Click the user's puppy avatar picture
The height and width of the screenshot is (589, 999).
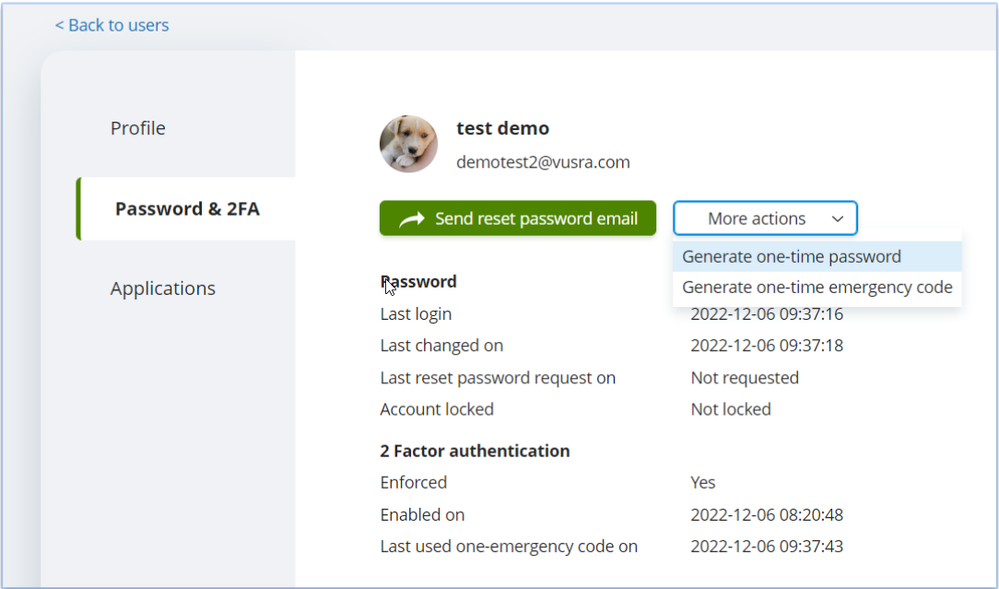[x=408, y=144]
